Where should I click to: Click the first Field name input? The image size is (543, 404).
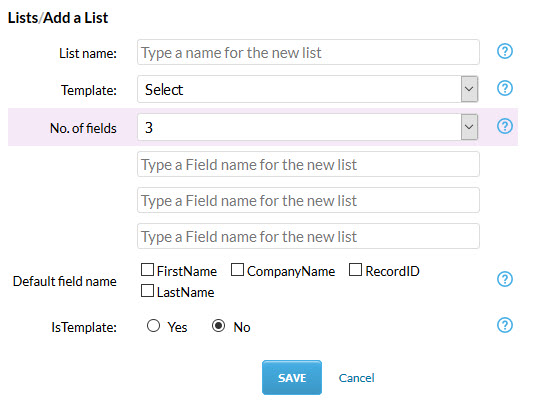point(308,164)
